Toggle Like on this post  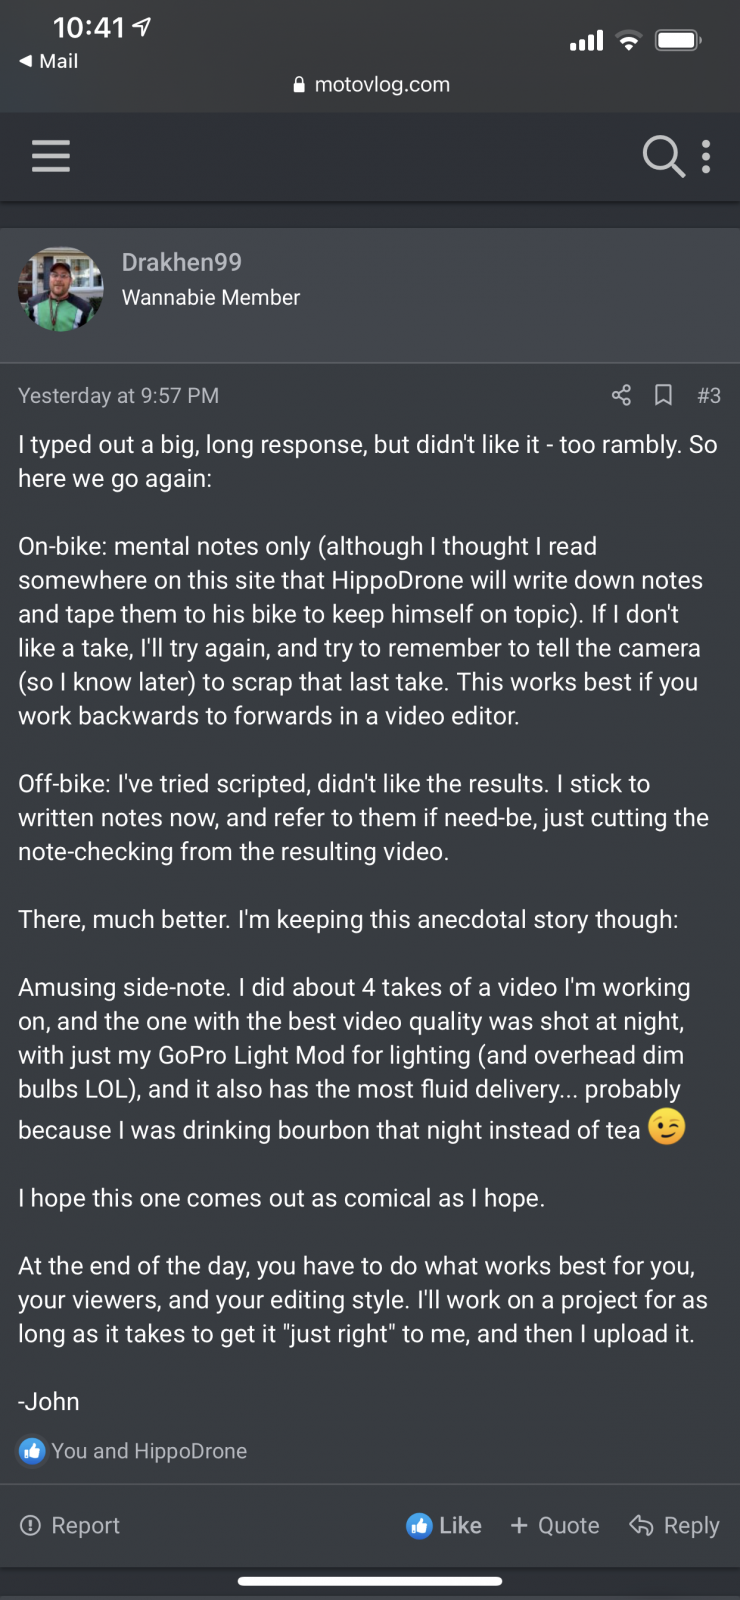(444, 1525)
